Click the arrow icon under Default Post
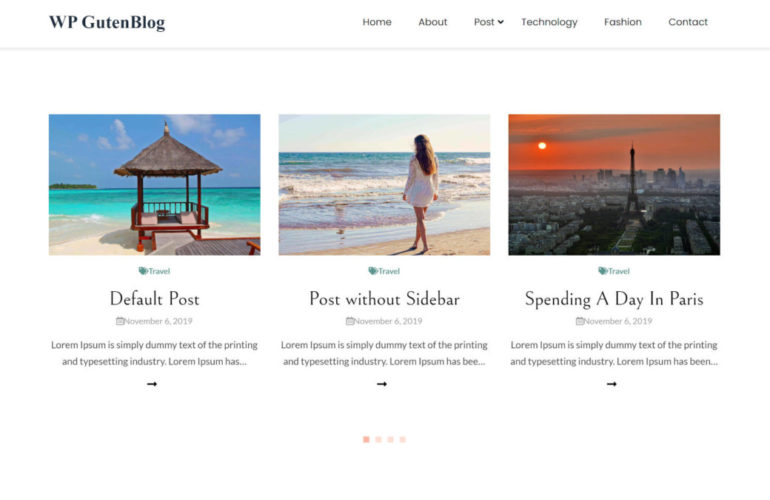This screenshot has width=770, height=500. pyautogui.click(x=152, y=384)
